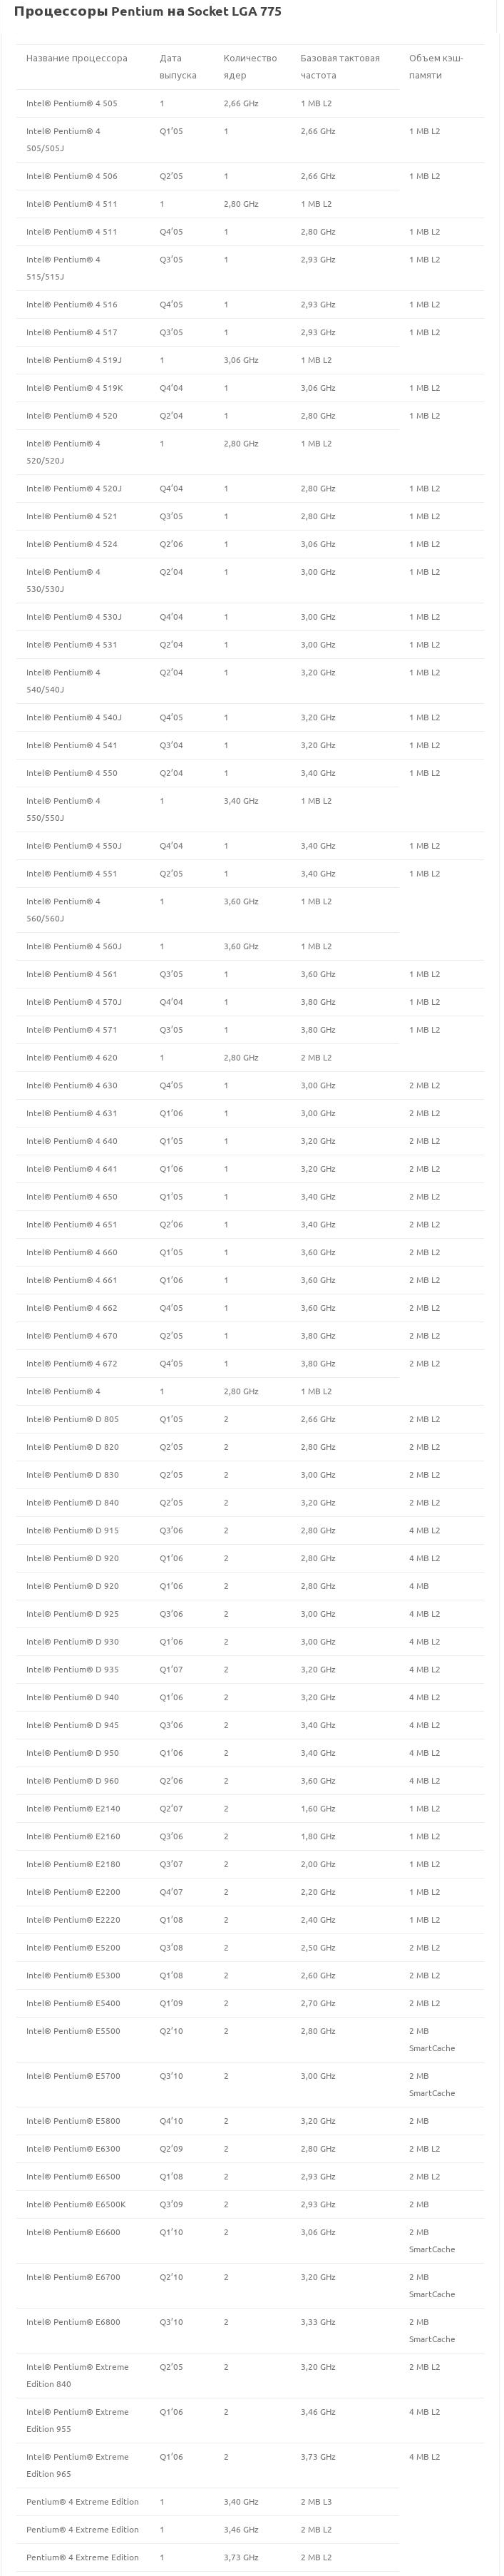
Task: Click the '2 MB L3' cell
Action: click(316, 2501)
